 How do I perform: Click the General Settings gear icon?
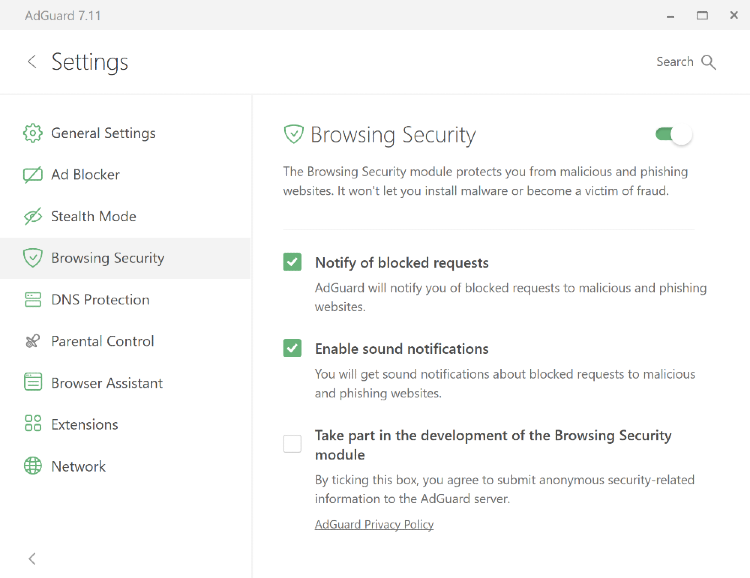click(33, 133)
